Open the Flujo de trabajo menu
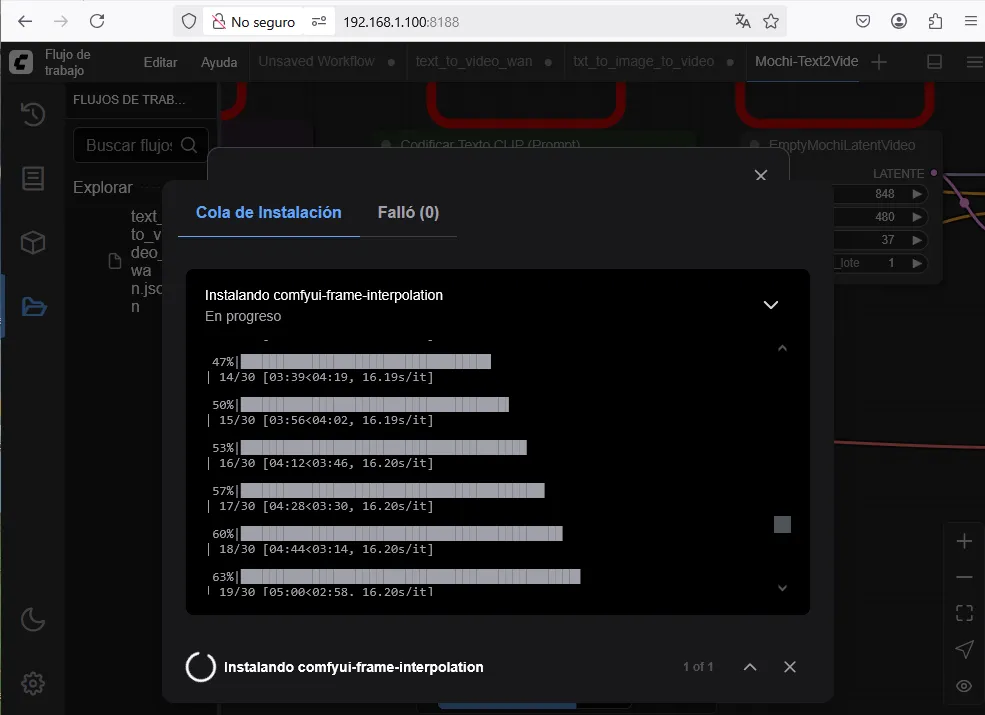The height and width of the screenshot is (715, 985). pyautogui.click(x=67, y=62)
